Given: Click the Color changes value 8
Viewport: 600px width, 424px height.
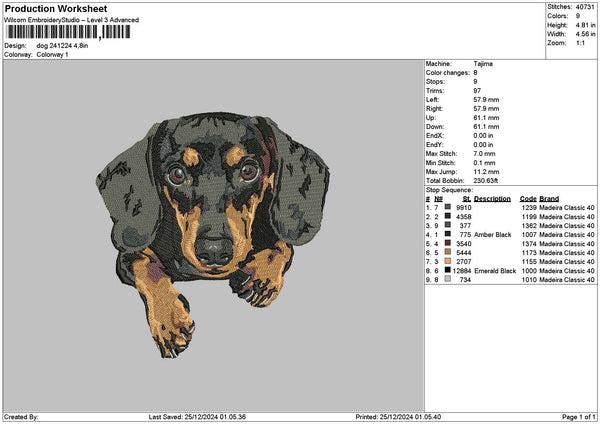Looking at the screenshot, I should (475, 73).
